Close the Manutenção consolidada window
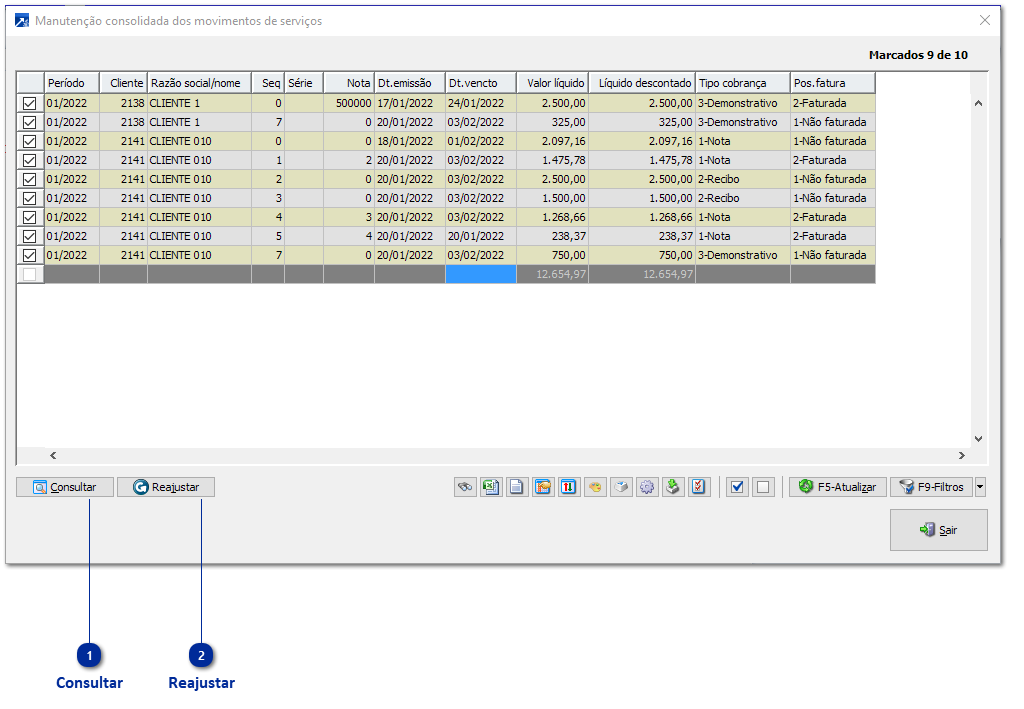1024x709 pixels. 985,20
